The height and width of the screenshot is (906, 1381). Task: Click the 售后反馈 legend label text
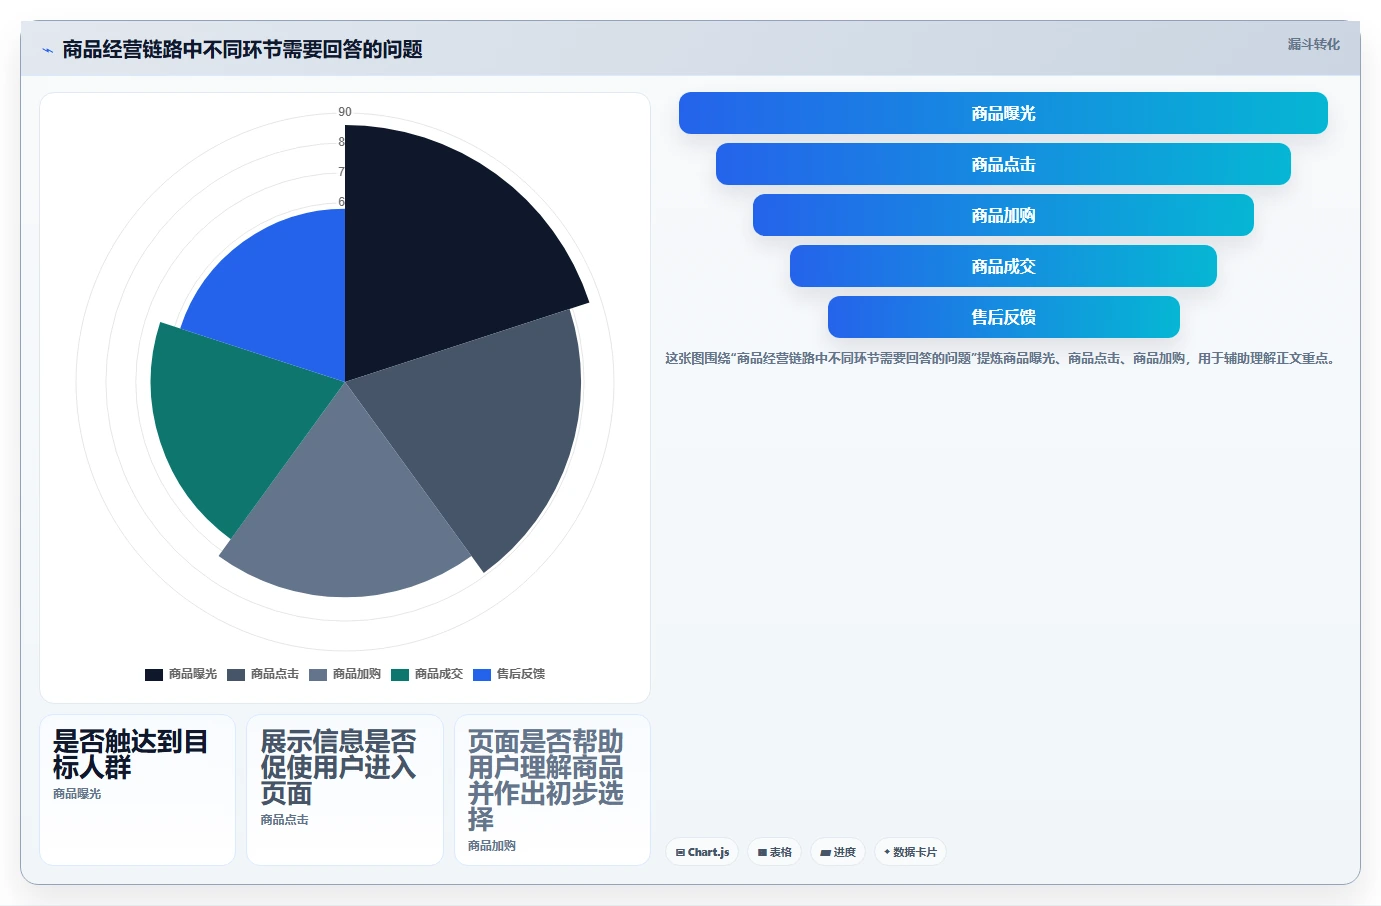[521, 675]
